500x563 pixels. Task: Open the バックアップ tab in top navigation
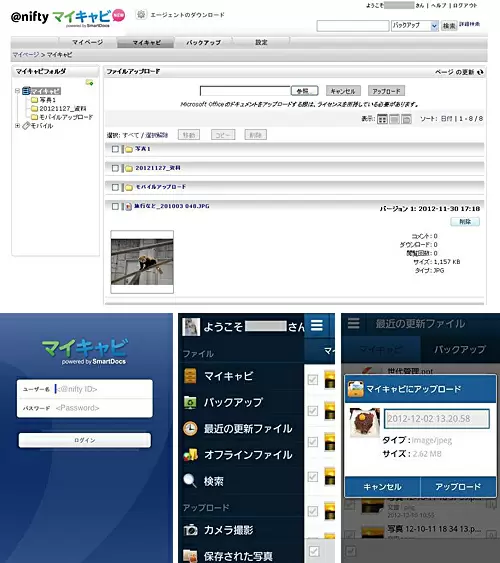pyautogui.click(x=204, y=42)
